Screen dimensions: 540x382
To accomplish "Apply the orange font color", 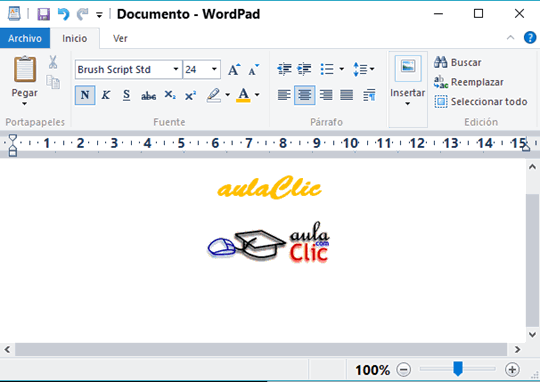I will 243,95.
